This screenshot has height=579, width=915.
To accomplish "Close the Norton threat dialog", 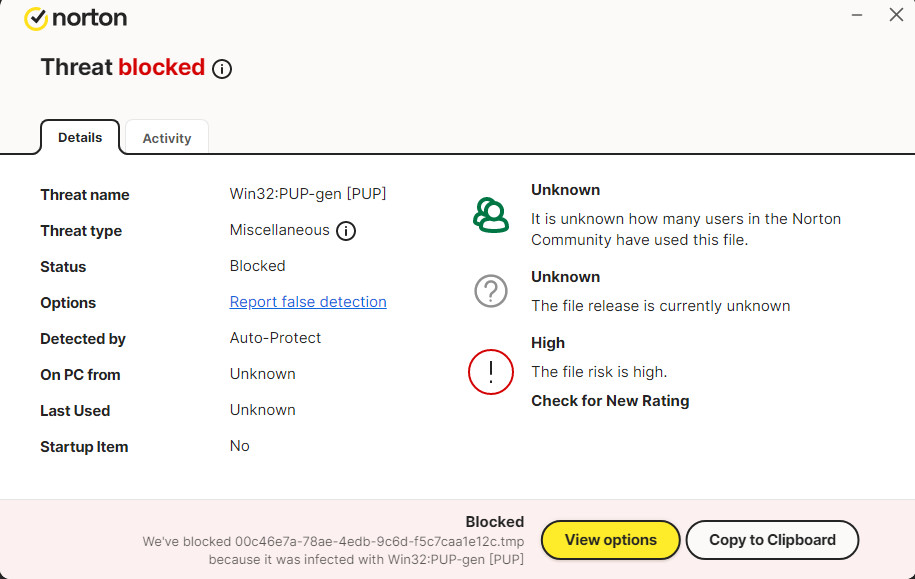I will coord(896,15).
